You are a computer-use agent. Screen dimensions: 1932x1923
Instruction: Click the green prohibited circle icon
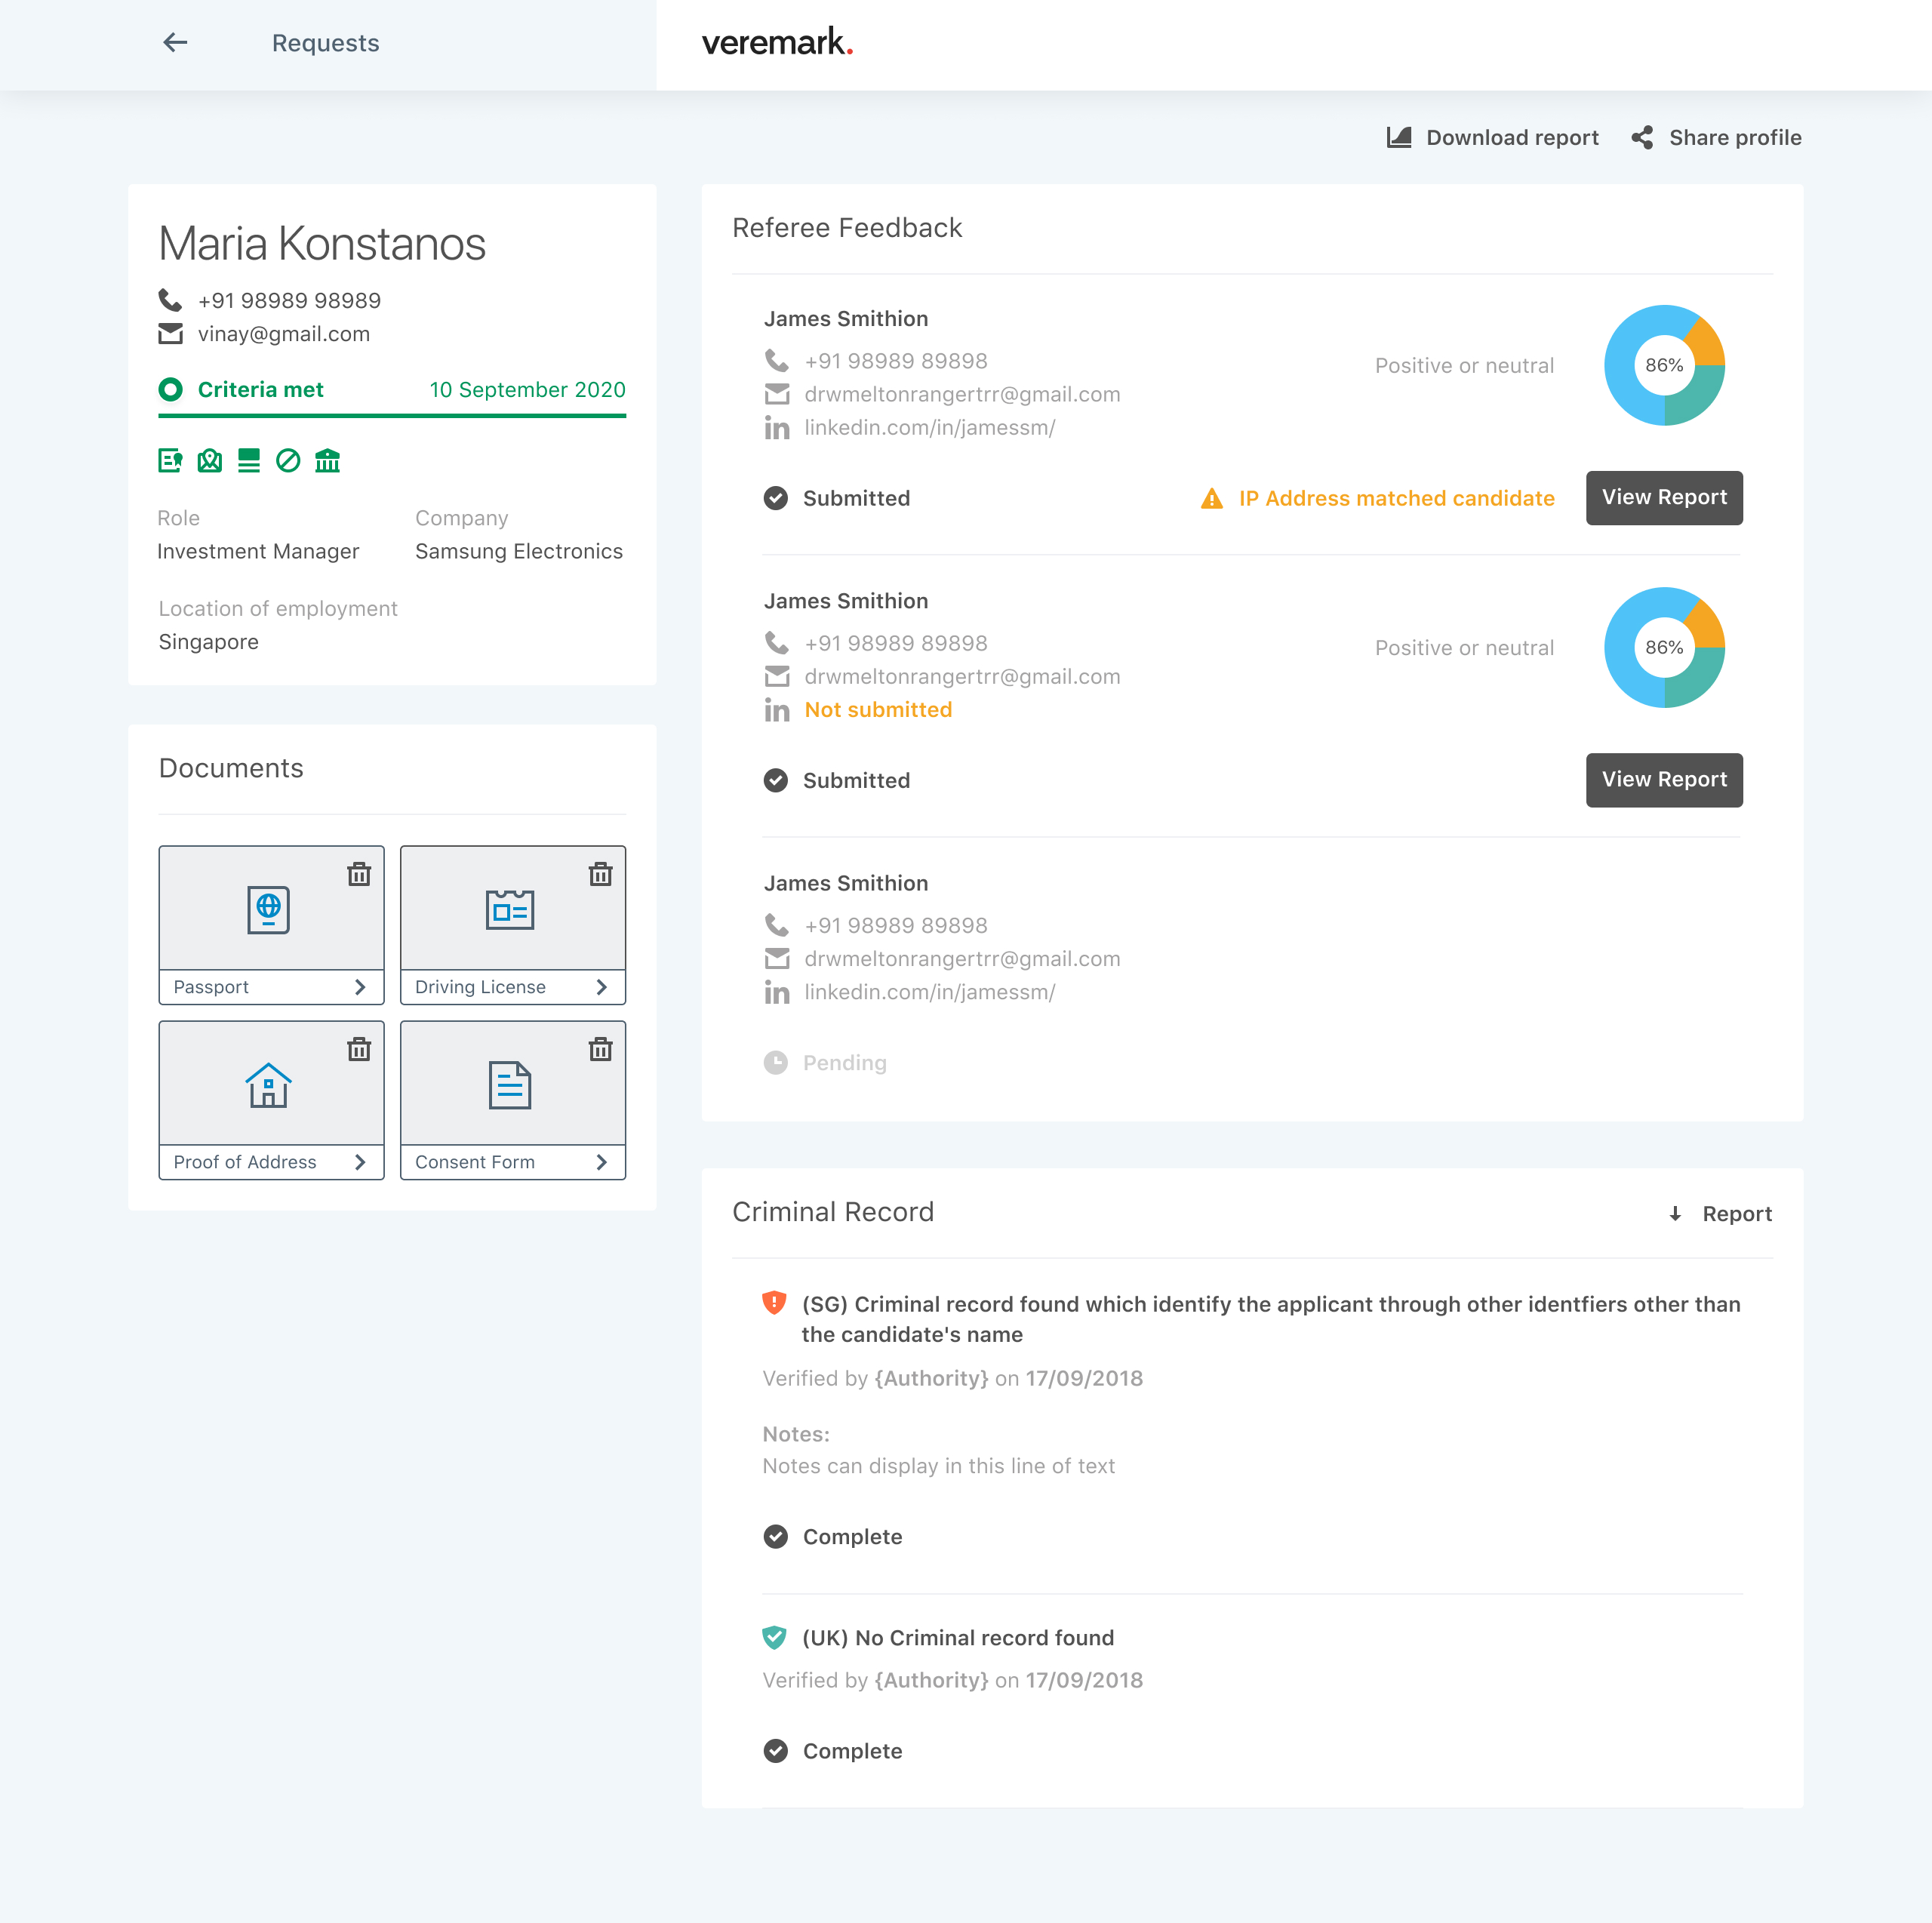tap(288, 460)
